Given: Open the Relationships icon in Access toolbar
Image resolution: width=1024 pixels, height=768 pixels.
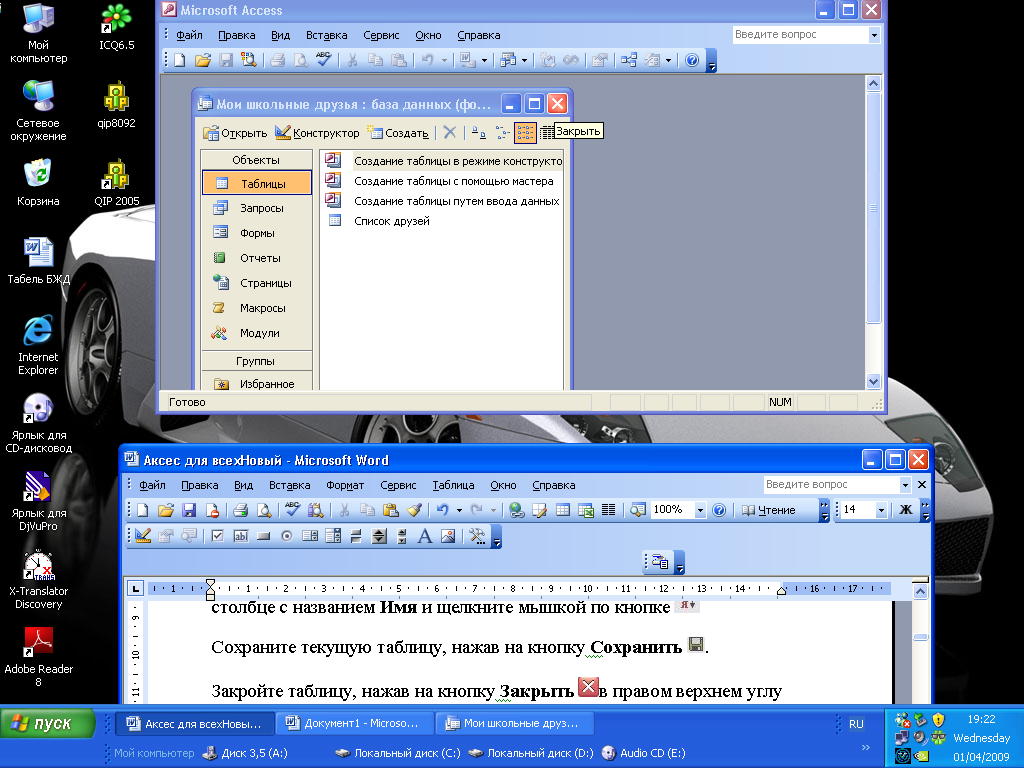Looking at the screenshot, I should [629, 61].
